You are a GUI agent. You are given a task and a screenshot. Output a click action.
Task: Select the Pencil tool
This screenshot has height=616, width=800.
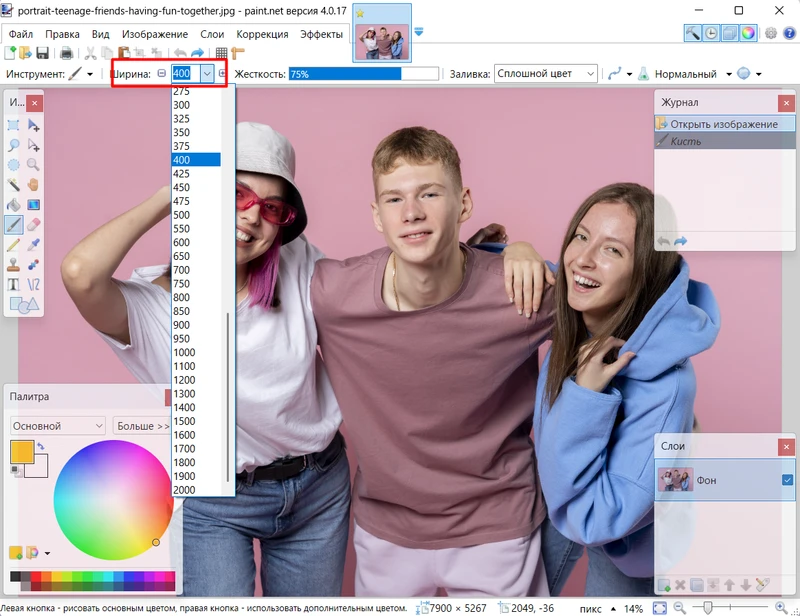pyautogui.click(x=14, y=244)
